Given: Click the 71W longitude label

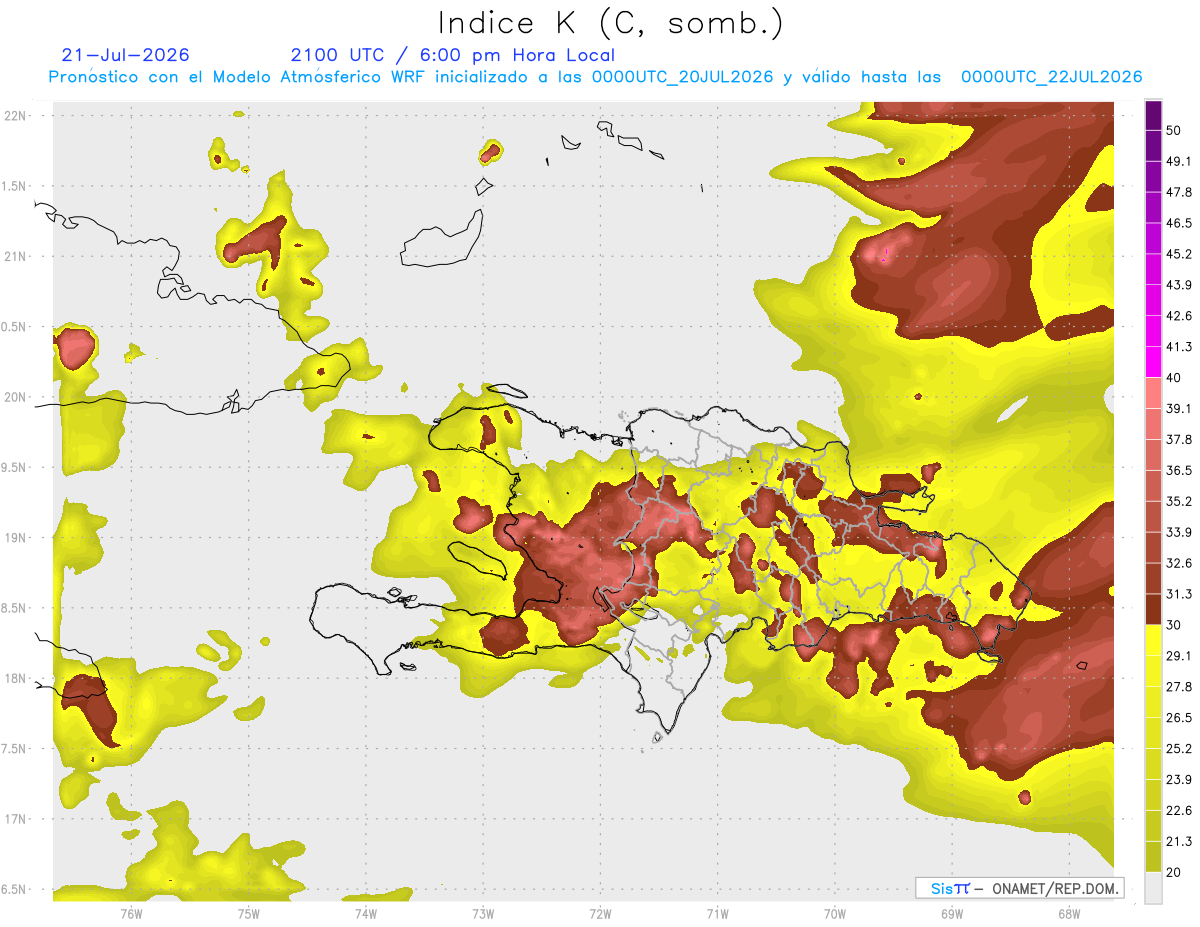Looking at the screenshot, I should pyautogui.click(x=717, y=913).
